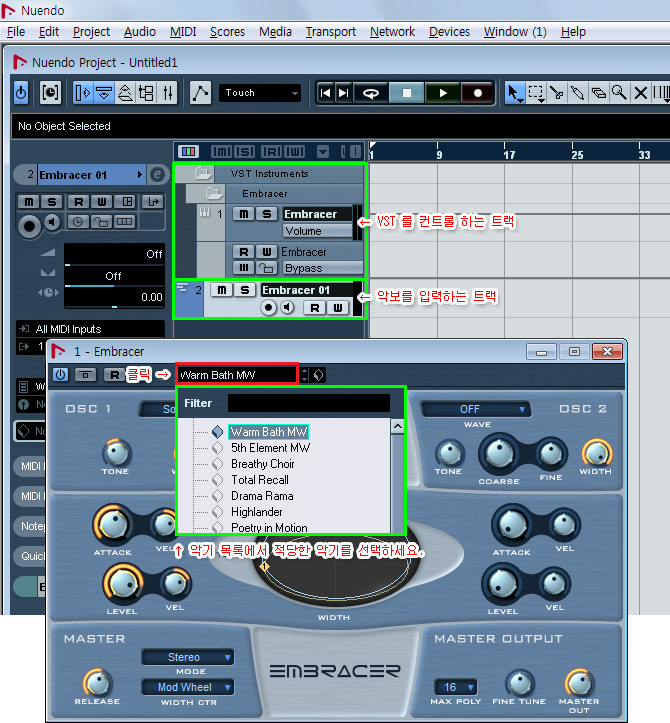This screenshot has width=670, height=723.
Task: Click the Embracer folder icon in track list
Action: (x=213, y=193)
